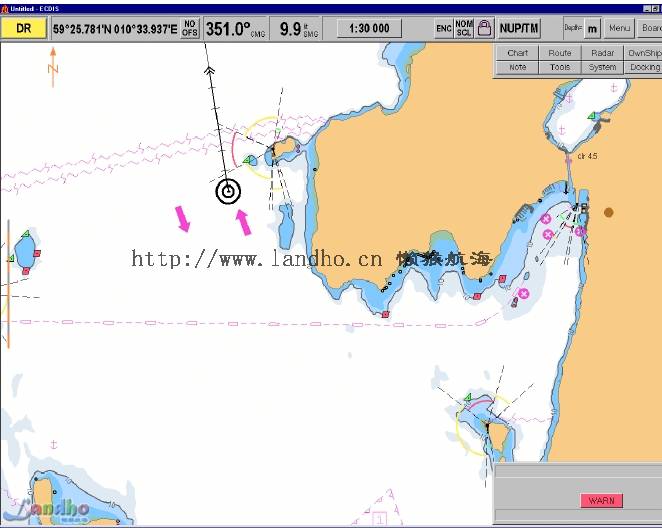Click the yellow DR position mode button
662x528 pixels.
click(x=24, y=28)
